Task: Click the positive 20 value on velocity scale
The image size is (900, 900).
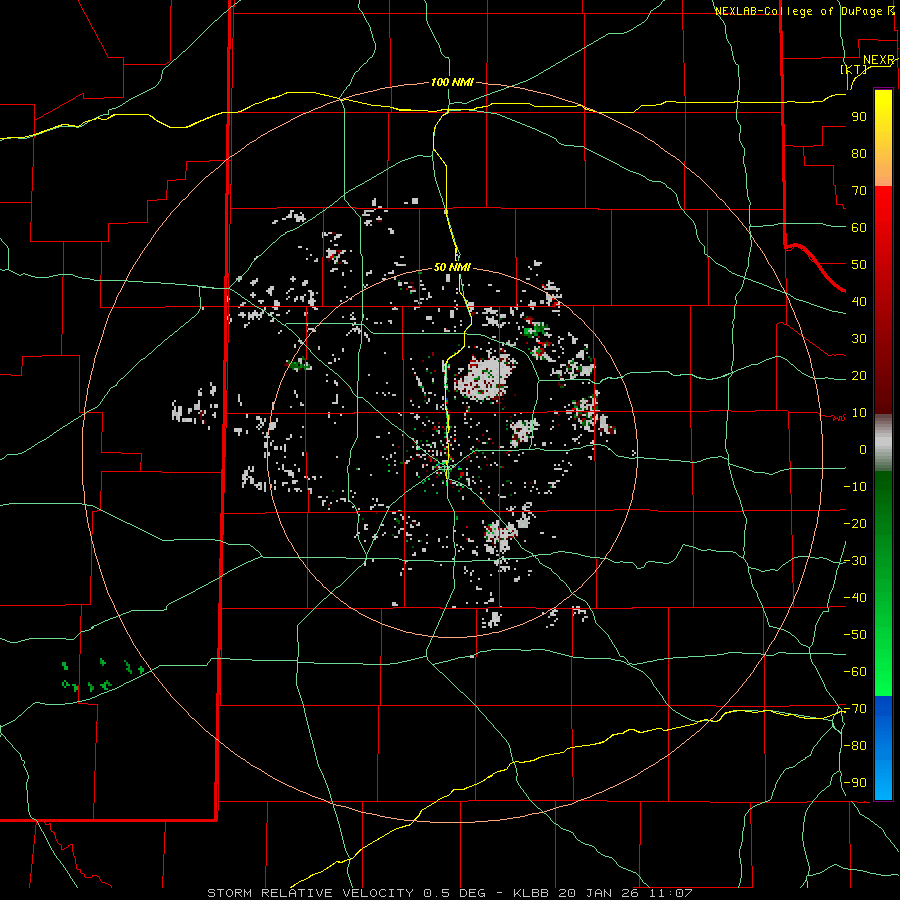Action: pyautogui.click(x=859, y=375)
